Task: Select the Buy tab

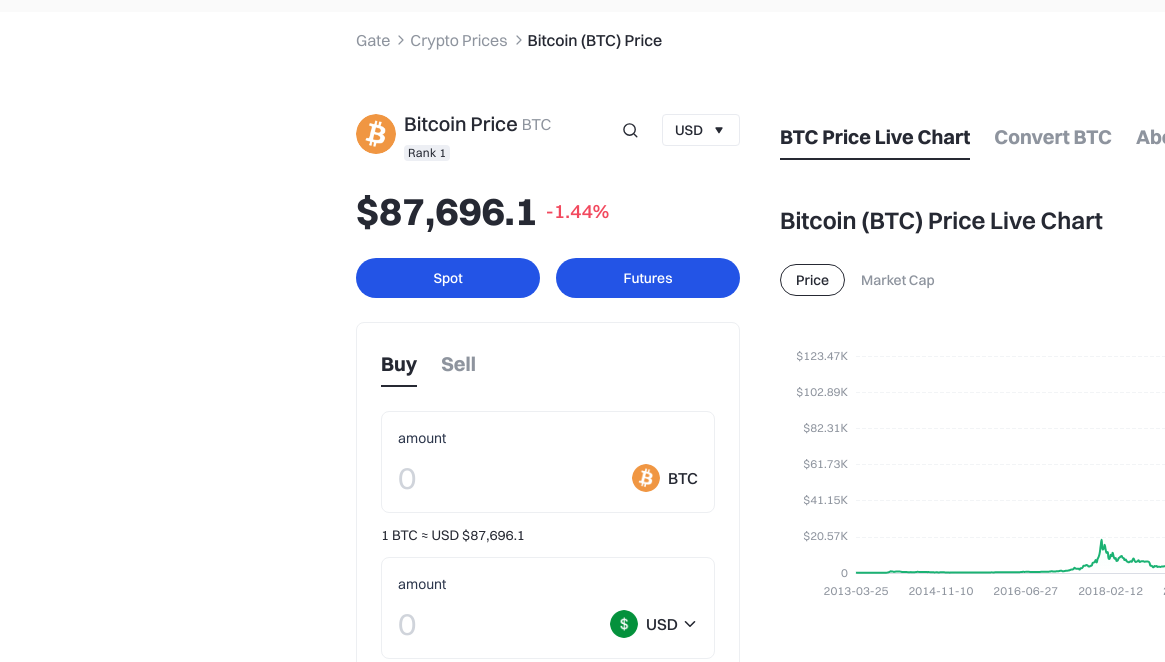Action: point(398,364)
